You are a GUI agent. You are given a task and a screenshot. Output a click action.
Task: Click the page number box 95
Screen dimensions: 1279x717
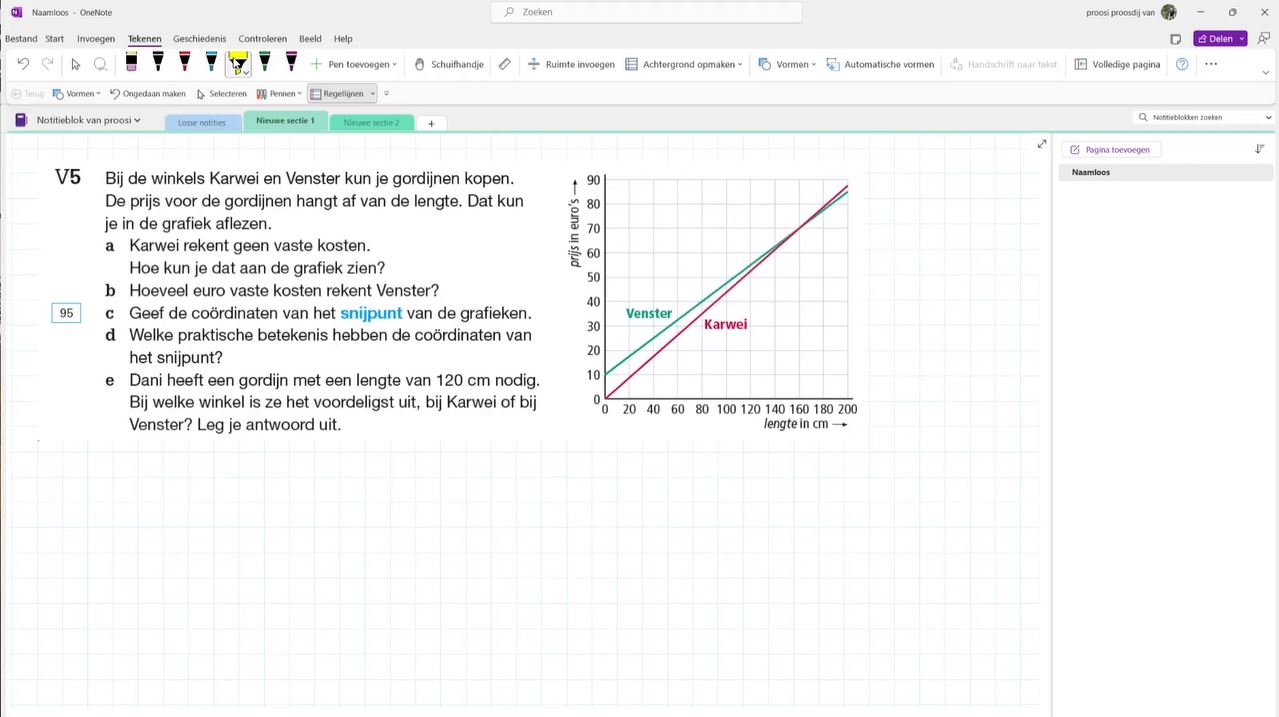tap(66, 313)
